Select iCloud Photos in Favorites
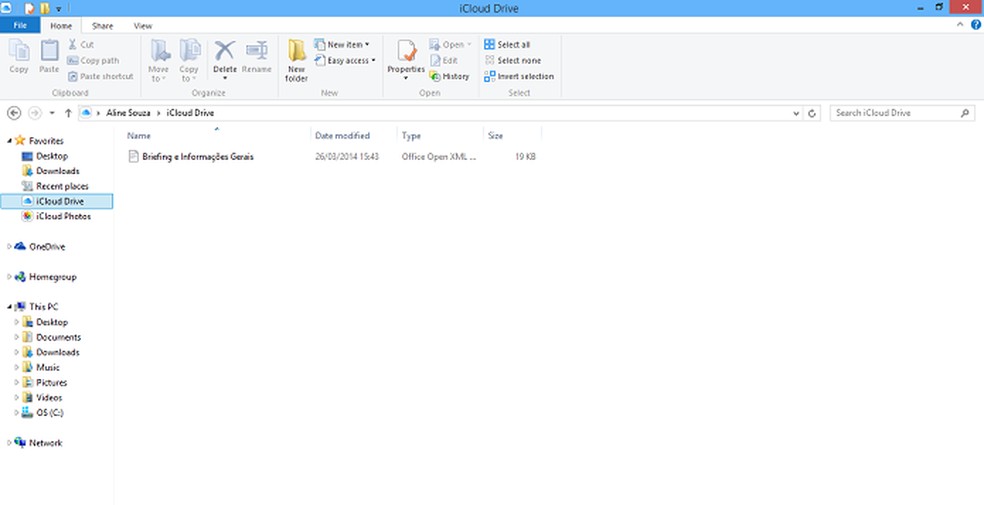 (x=63, y=216)
